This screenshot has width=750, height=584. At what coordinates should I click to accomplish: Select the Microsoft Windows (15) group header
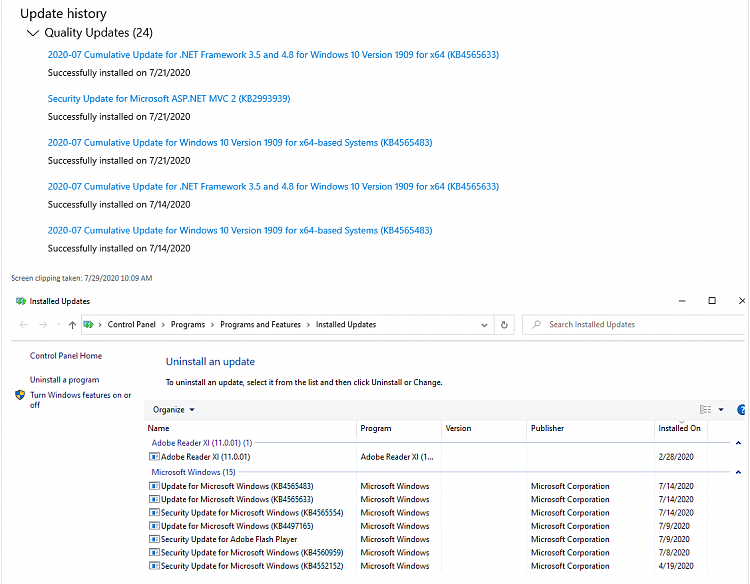pyautogui.click(x=193, y=472)
